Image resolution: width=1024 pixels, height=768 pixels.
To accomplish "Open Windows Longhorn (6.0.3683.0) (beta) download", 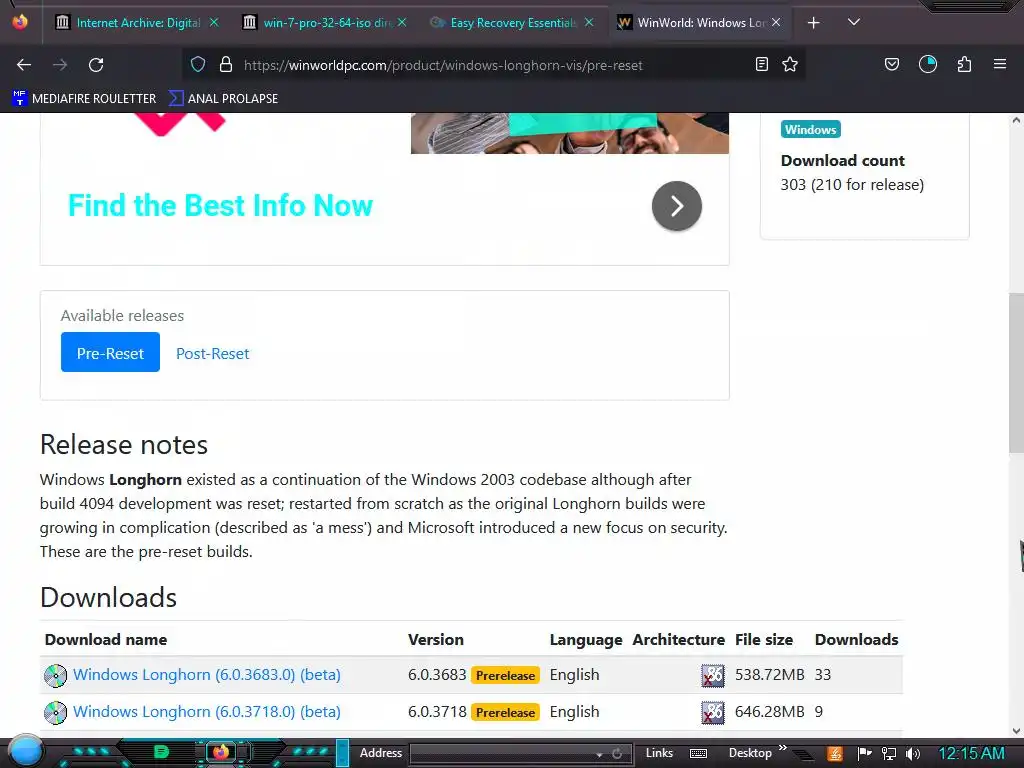I will click(x=206, y=675).
